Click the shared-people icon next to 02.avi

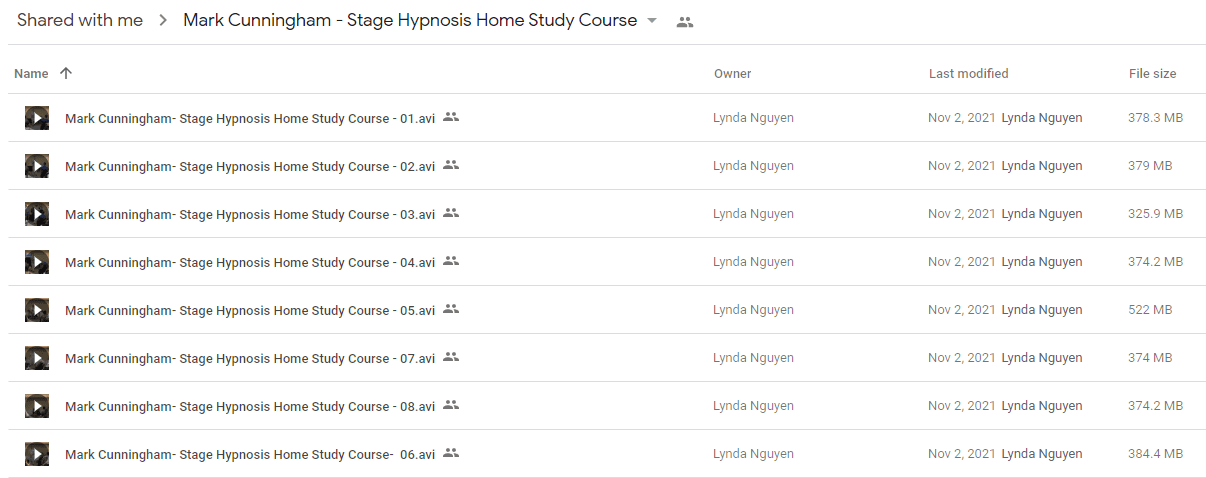[451, 165]
